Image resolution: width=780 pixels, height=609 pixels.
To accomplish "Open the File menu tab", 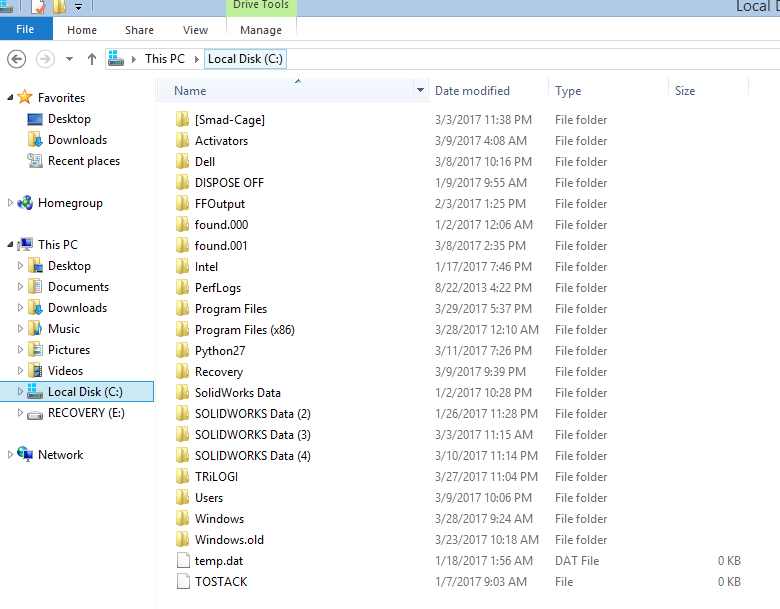I will (x=25, y=29).
